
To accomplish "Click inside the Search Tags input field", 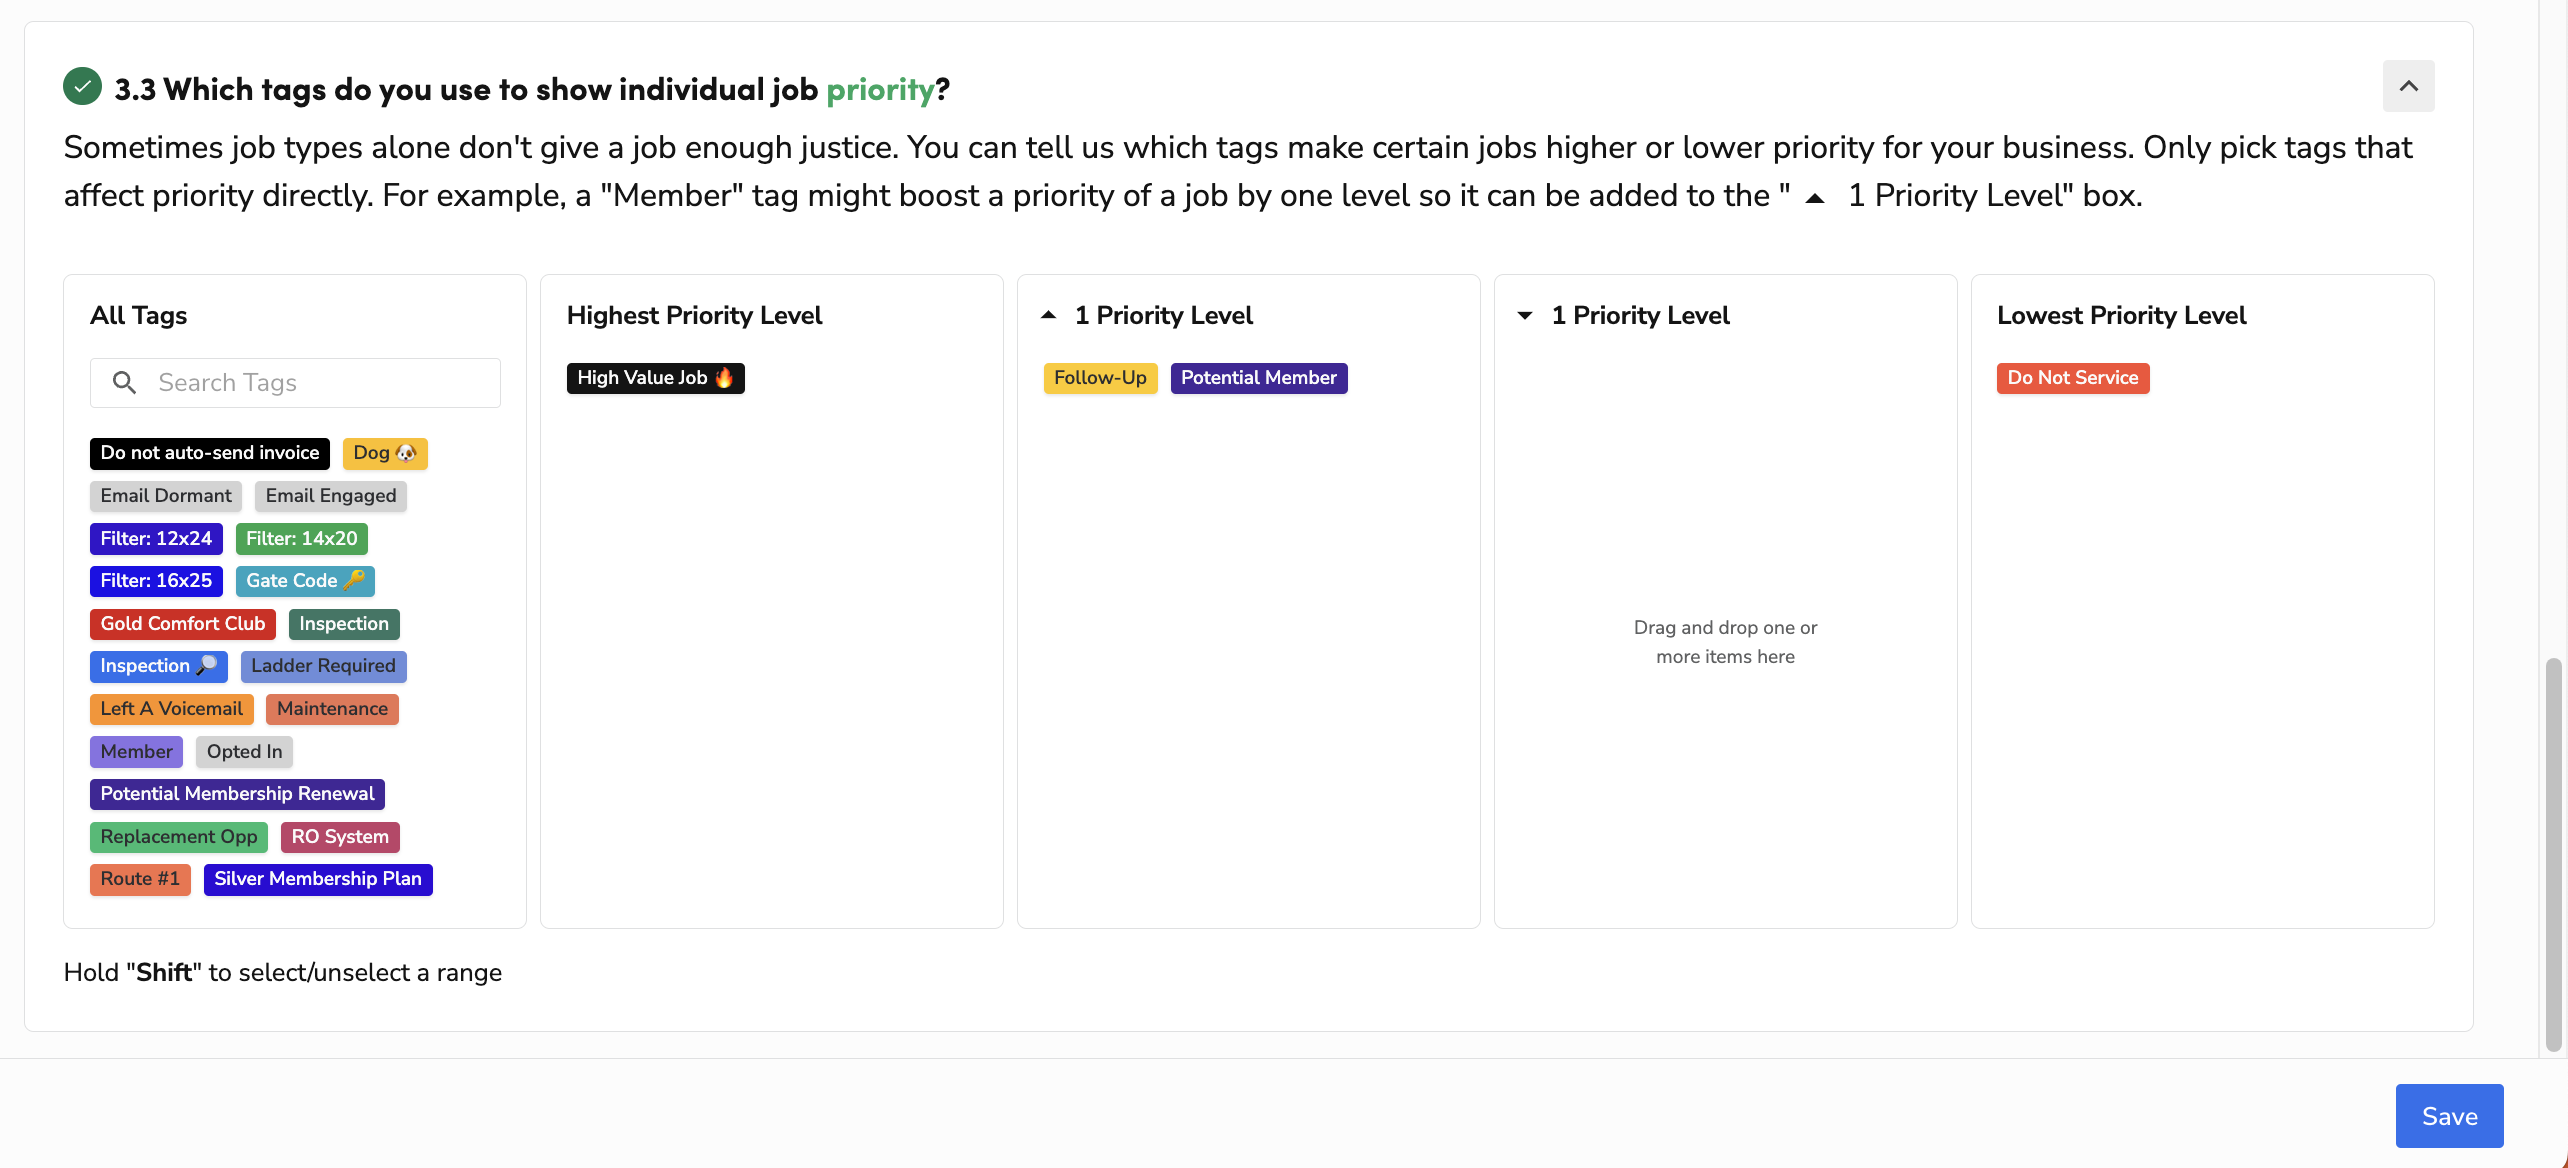I will [300, 382].
